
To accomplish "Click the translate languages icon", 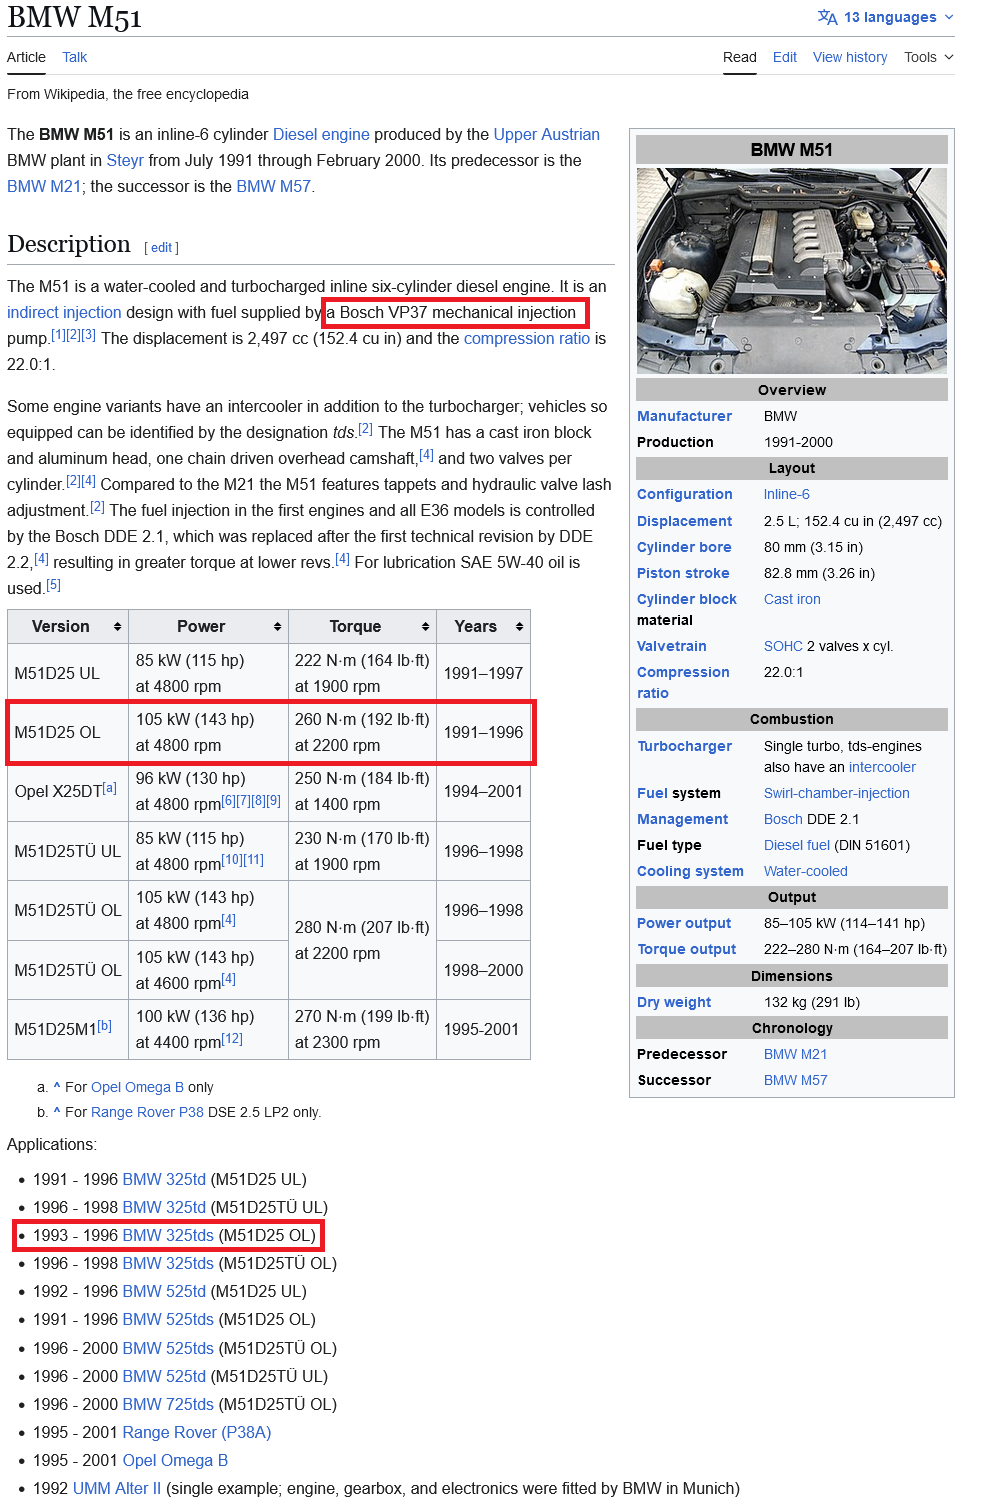I will click(827, 17).
